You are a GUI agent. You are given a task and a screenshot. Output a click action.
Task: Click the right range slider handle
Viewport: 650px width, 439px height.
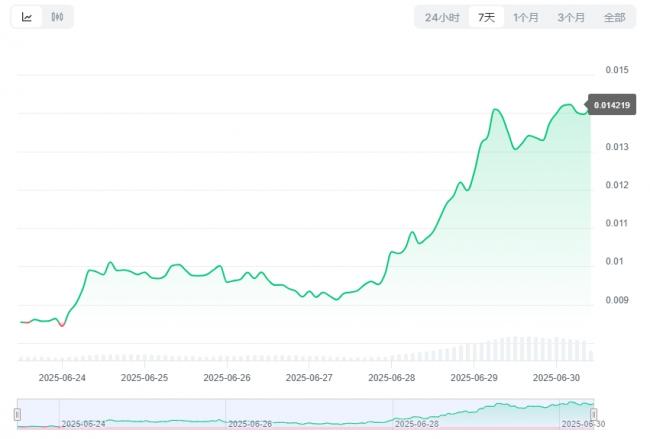pyautogui.click(x=594, y=414)
